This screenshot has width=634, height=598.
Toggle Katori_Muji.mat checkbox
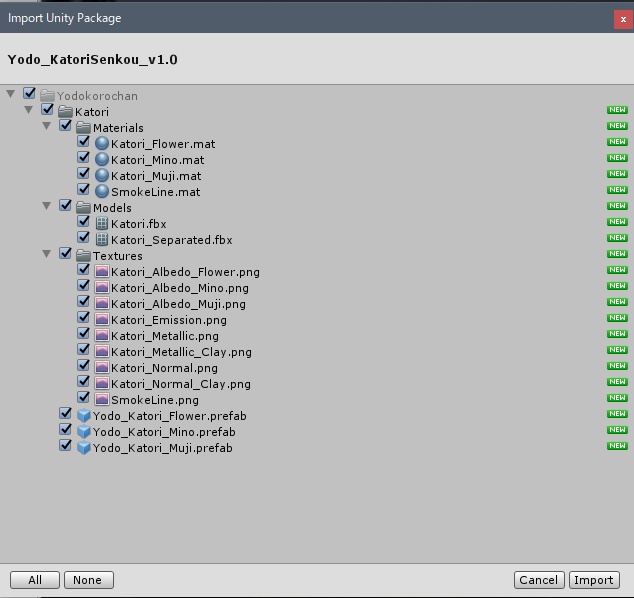pos(83,173)
